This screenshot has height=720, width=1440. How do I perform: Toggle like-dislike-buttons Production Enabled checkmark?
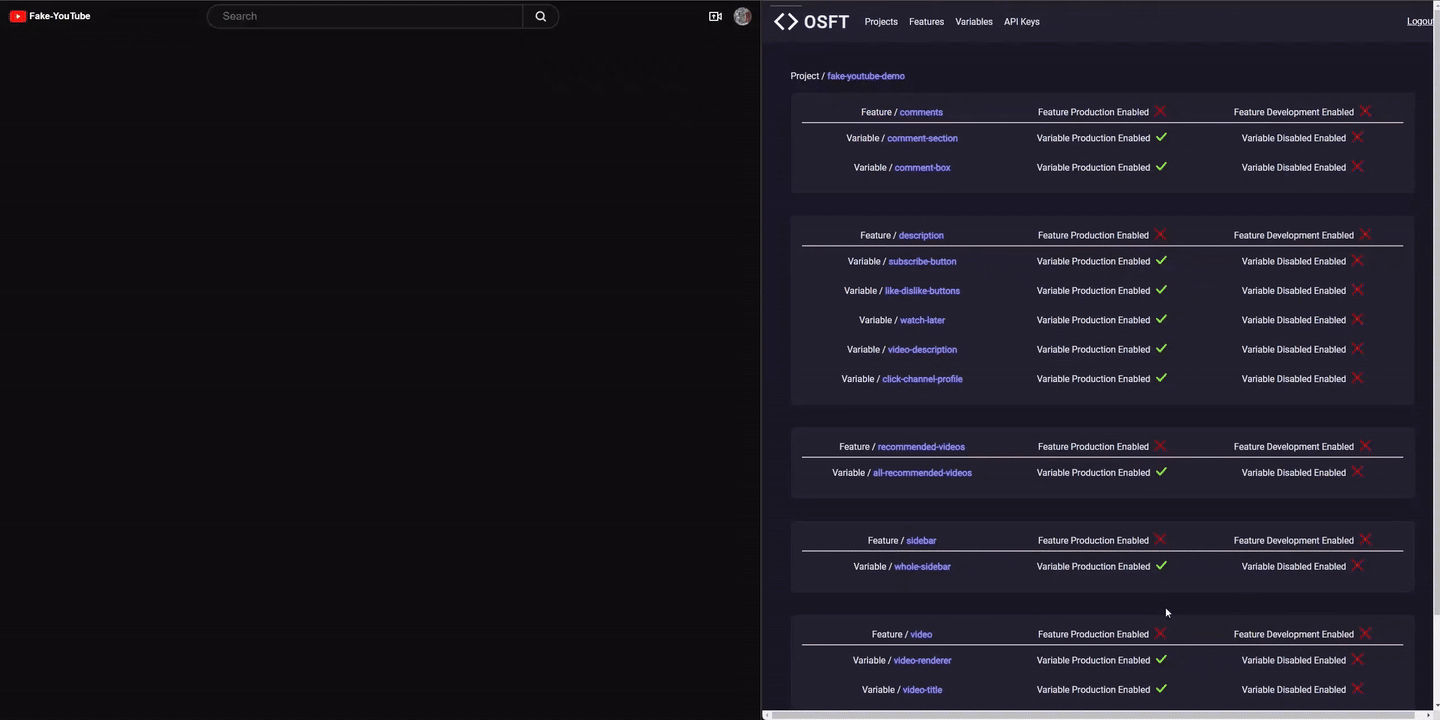coord(1161,289)
